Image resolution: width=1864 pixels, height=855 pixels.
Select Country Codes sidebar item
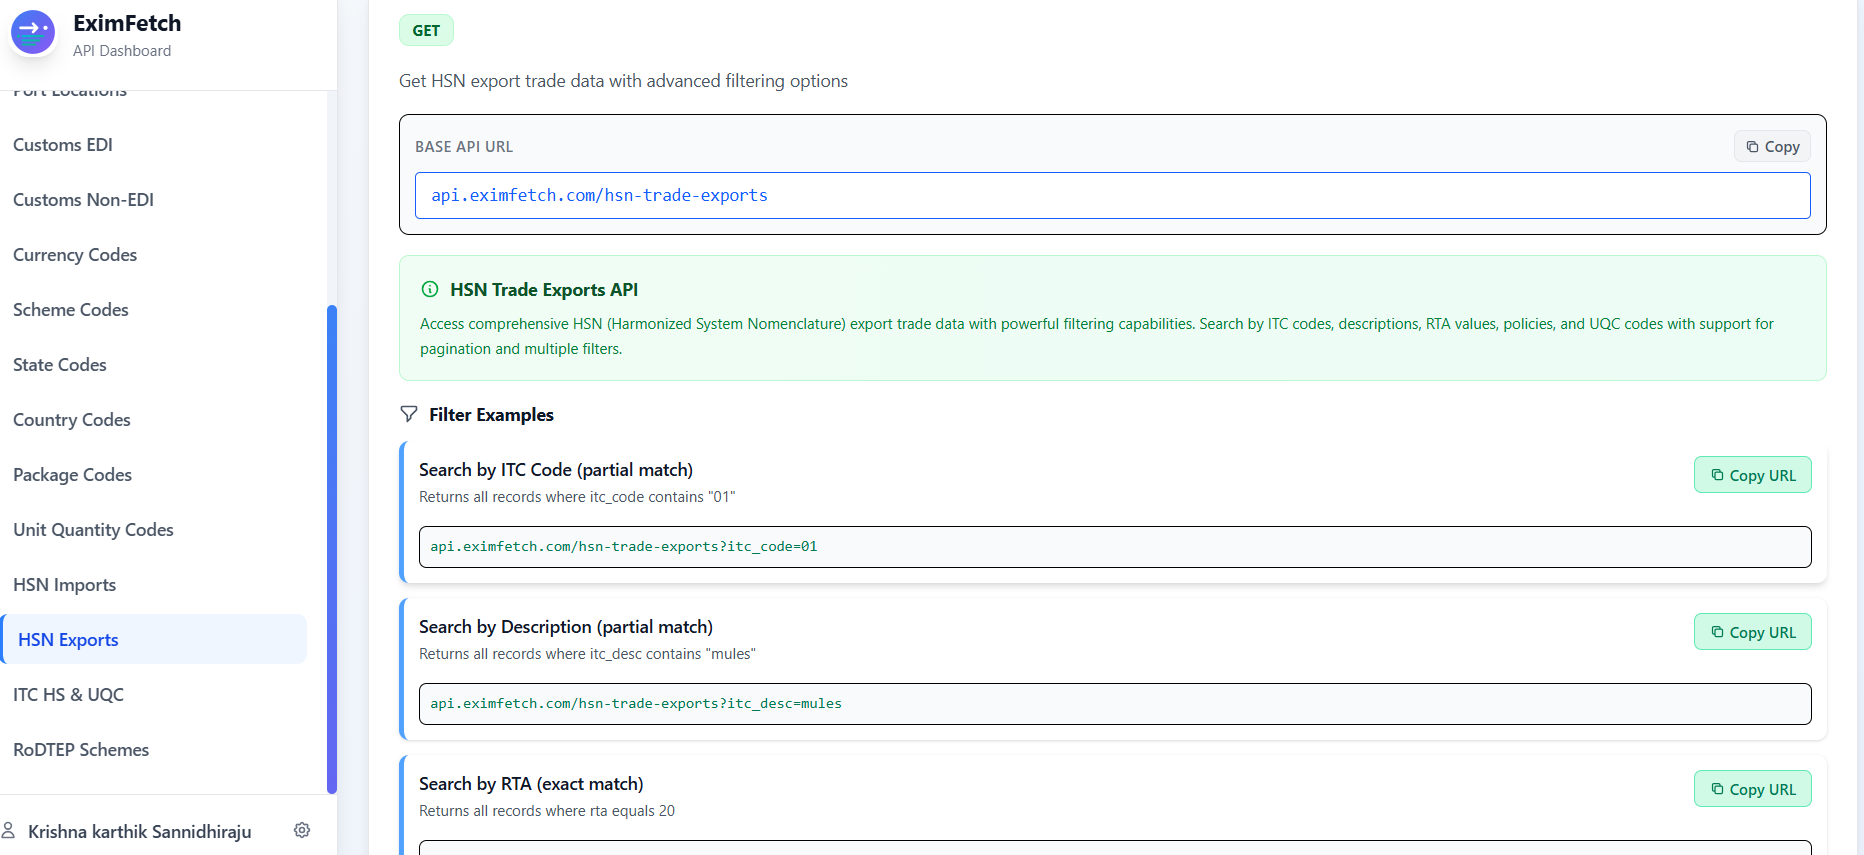pyautogui.click(x=72, y=420)
